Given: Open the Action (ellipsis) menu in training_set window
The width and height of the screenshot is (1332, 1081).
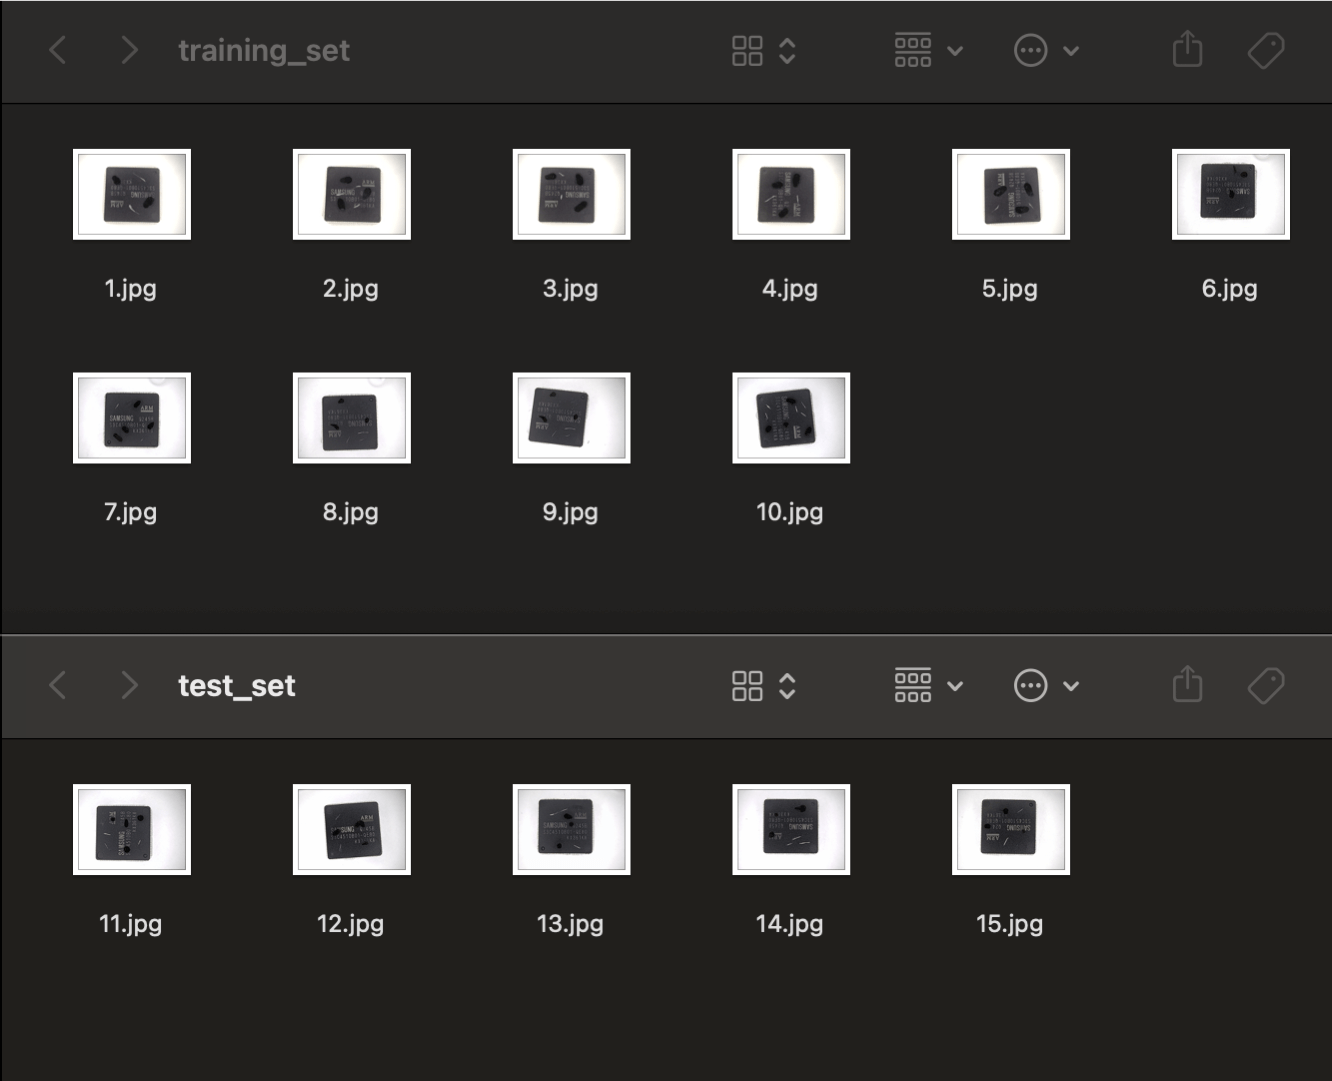Looking at the screenshot, I should tap(1046, 50).
